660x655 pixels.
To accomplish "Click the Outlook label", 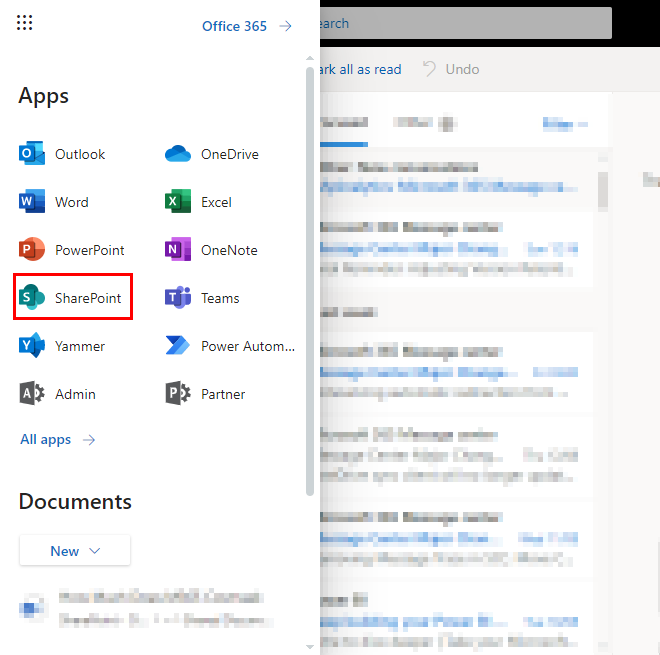I will click(x=80, y=154).
